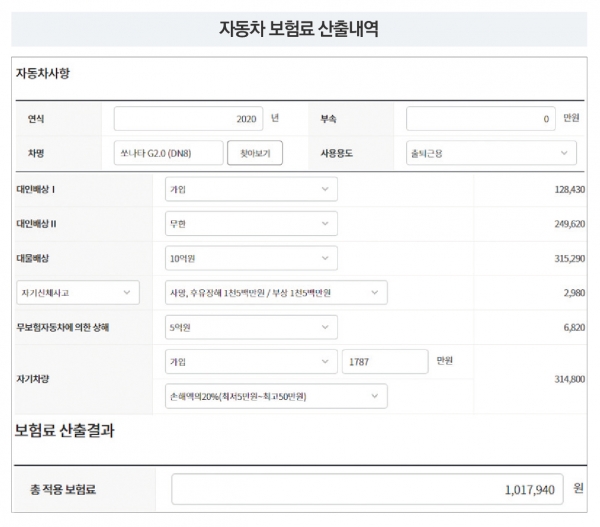Click the 보험료 산출결과 section heading
The image size is (600, 527).
click(x=64, y=432)
